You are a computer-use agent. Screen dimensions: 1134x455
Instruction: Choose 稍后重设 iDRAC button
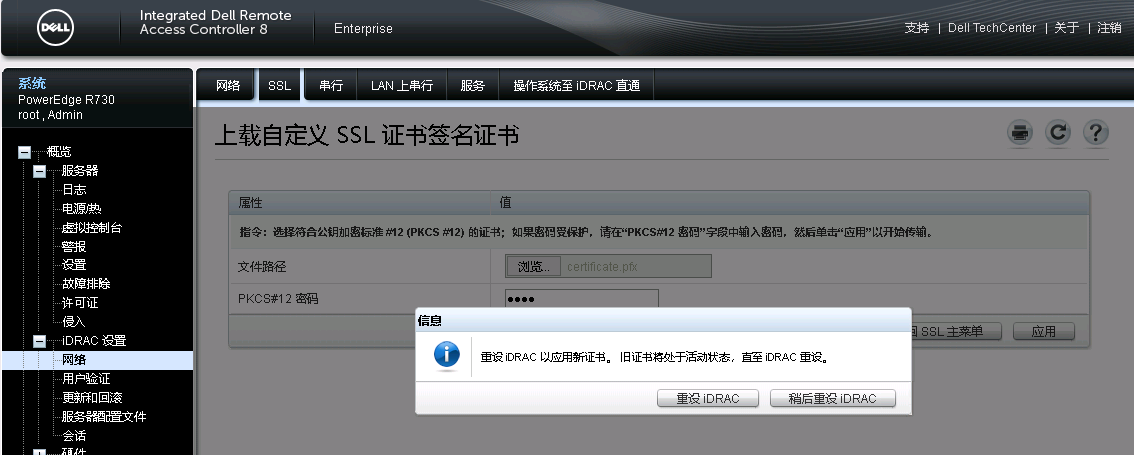tap(832, 399)
